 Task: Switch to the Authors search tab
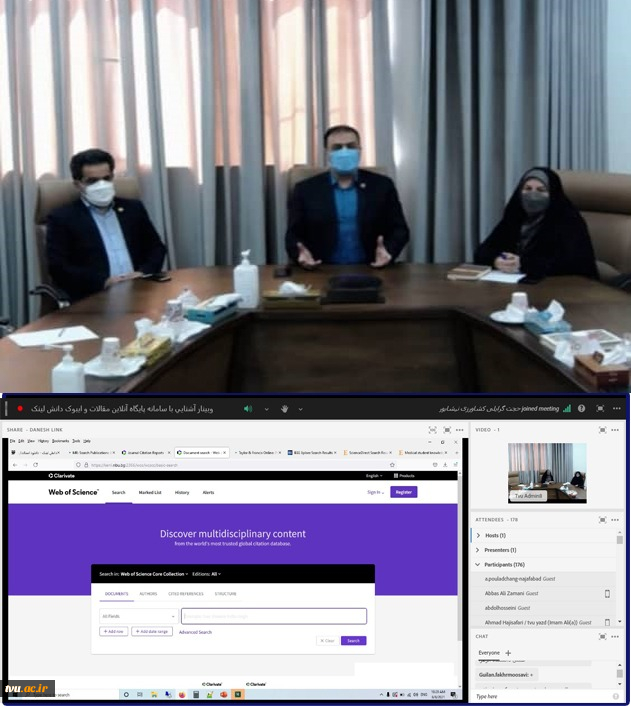coord(148,594)
